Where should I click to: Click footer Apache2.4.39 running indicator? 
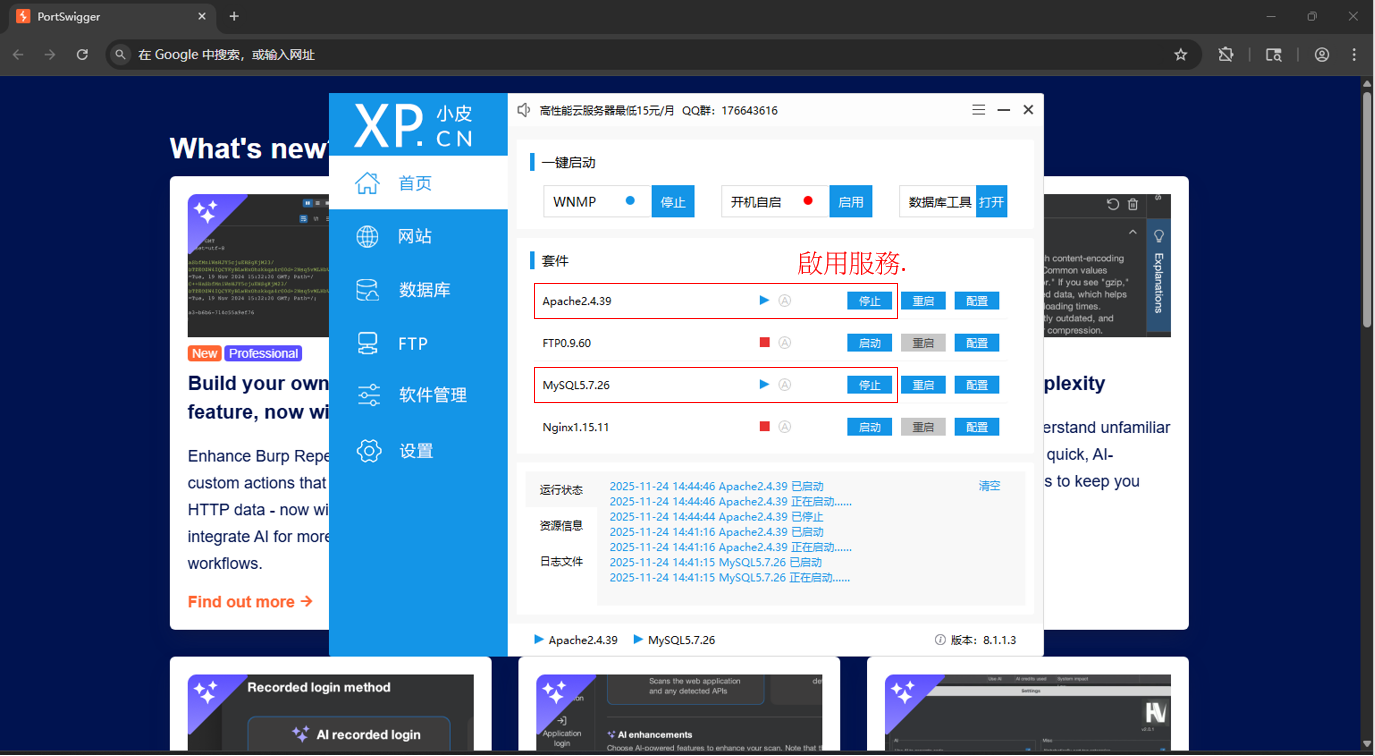tap(576, 640)
